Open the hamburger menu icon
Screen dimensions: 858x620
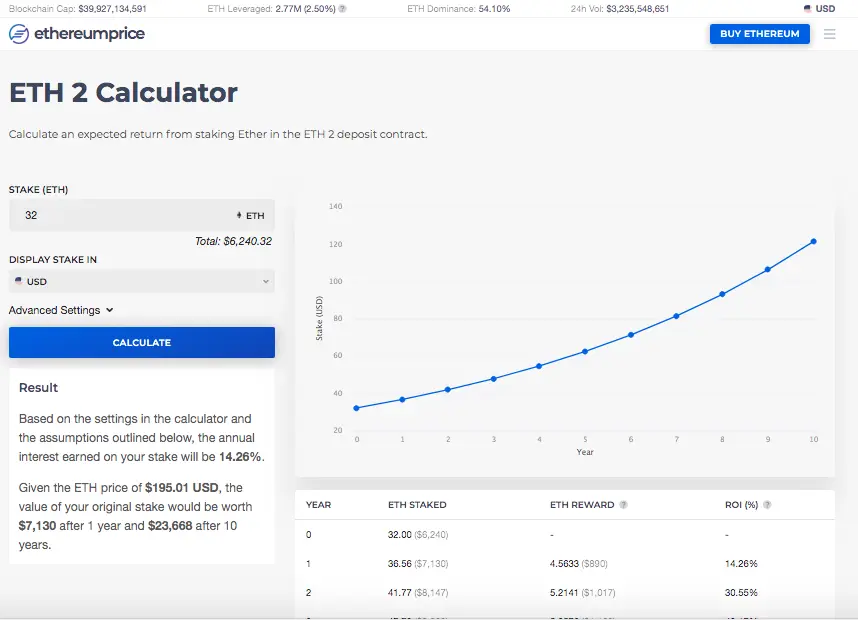[x=830, y=34]
